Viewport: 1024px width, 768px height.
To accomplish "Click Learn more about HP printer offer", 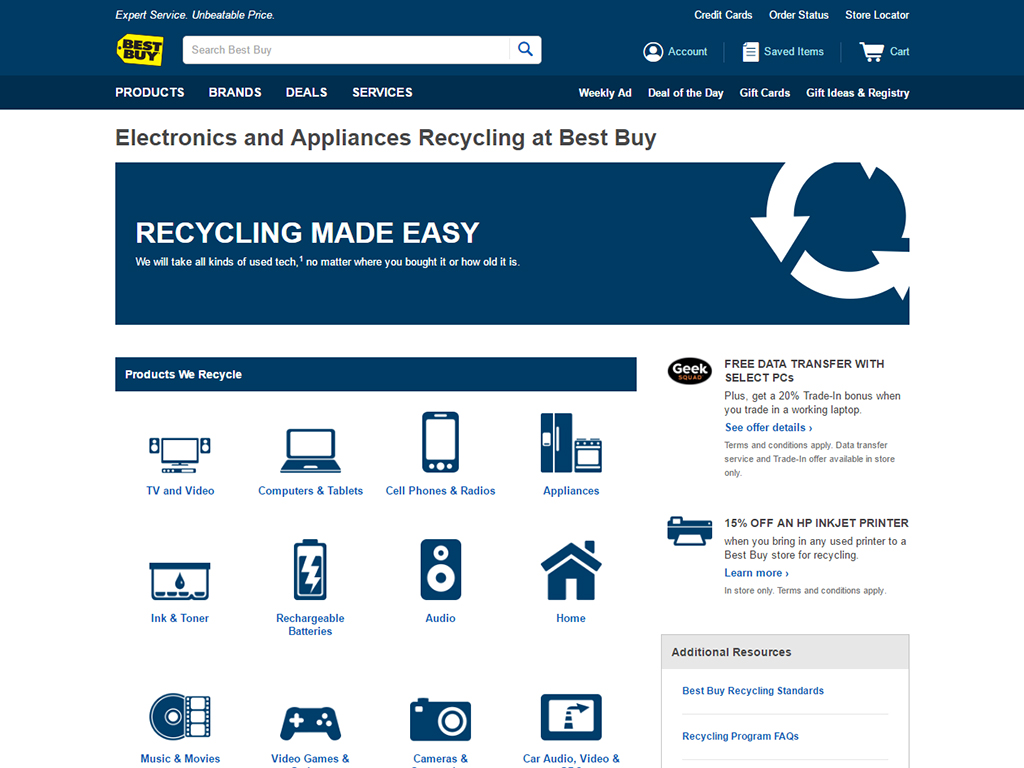I will click(756, 573).
